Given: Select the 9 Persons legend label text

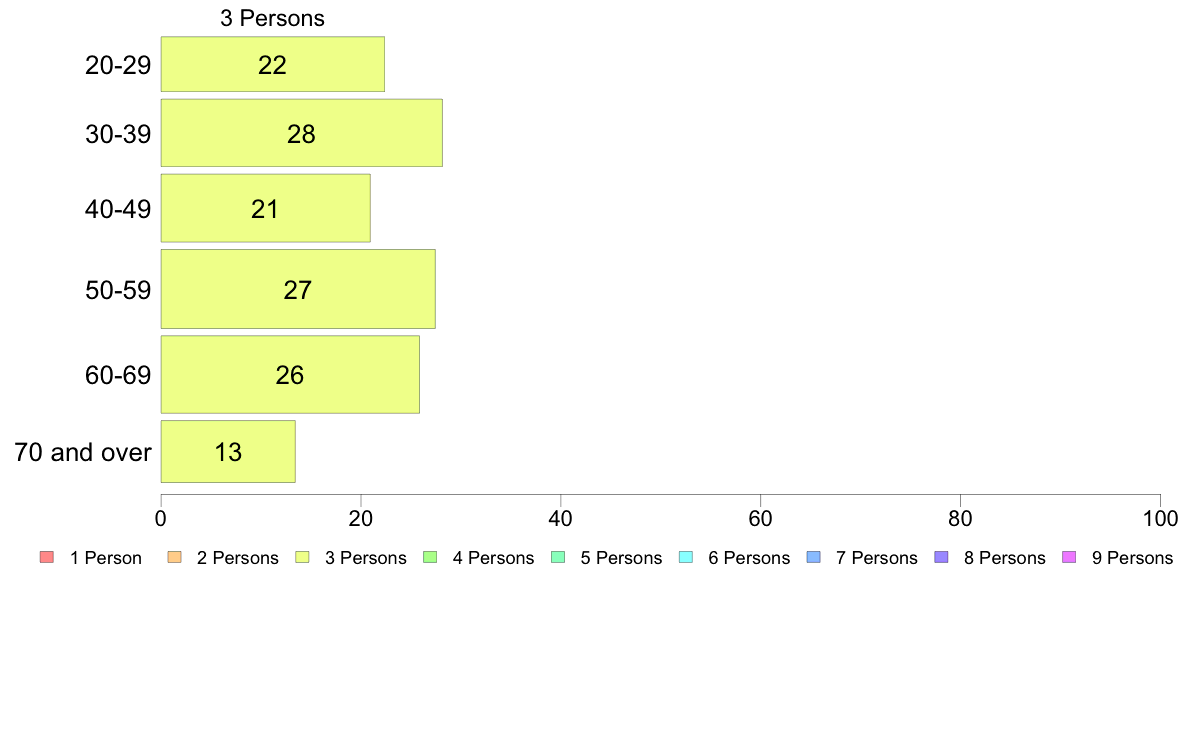Looking at the screenshot, I should click(1132, 558).
